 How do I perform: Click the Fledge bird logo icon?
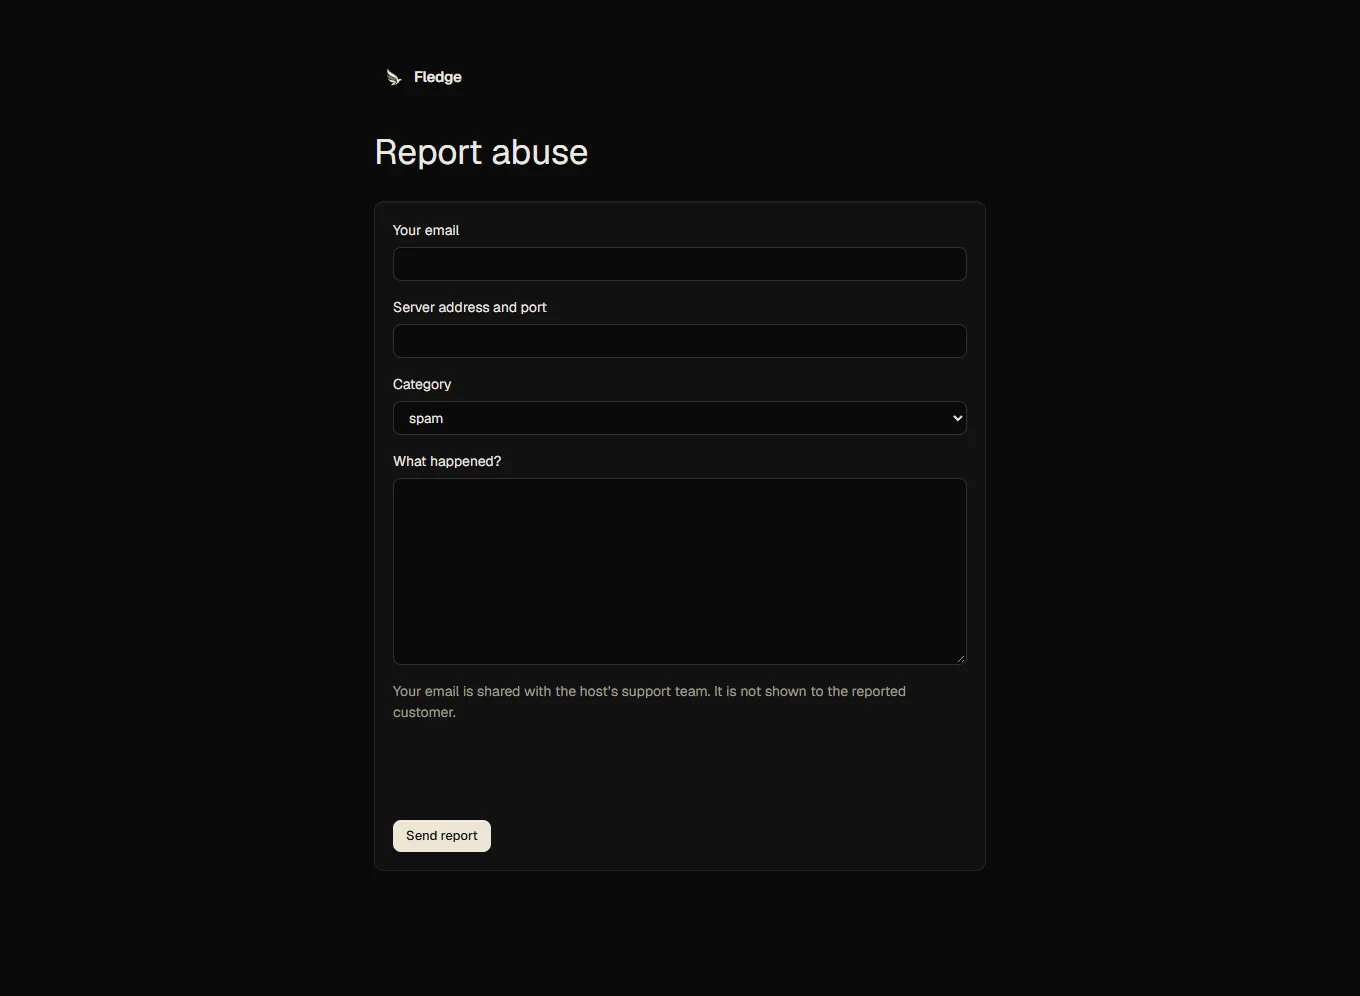pos(394,77)
